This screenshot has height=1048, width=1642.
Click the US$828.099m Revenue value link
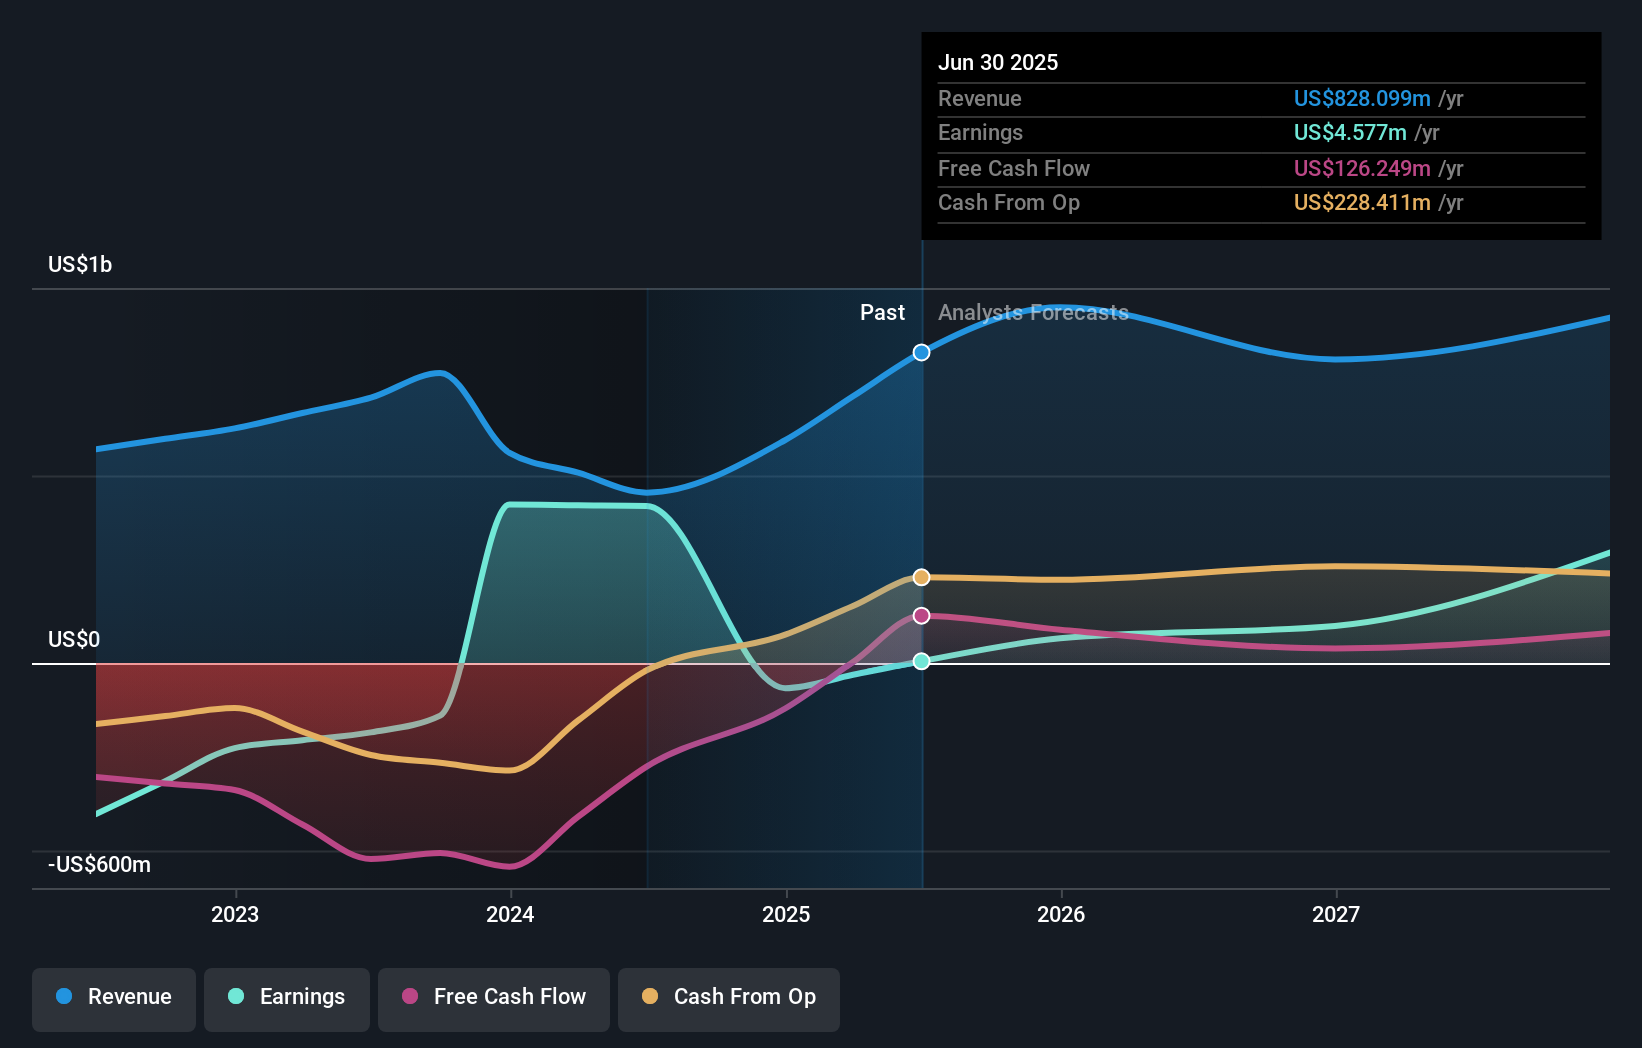pyautogui.click(x=1361, y=98)
